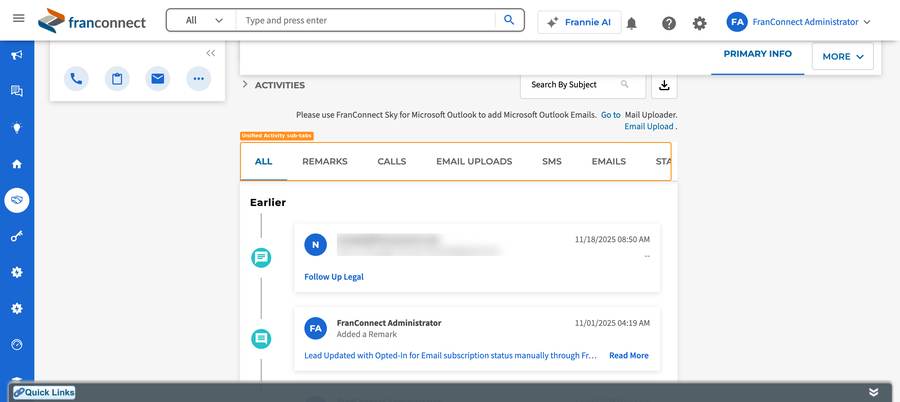Open lightbulb icon in sidebar
This screenshot has height=402, width=900.
(x=17, y=127)
